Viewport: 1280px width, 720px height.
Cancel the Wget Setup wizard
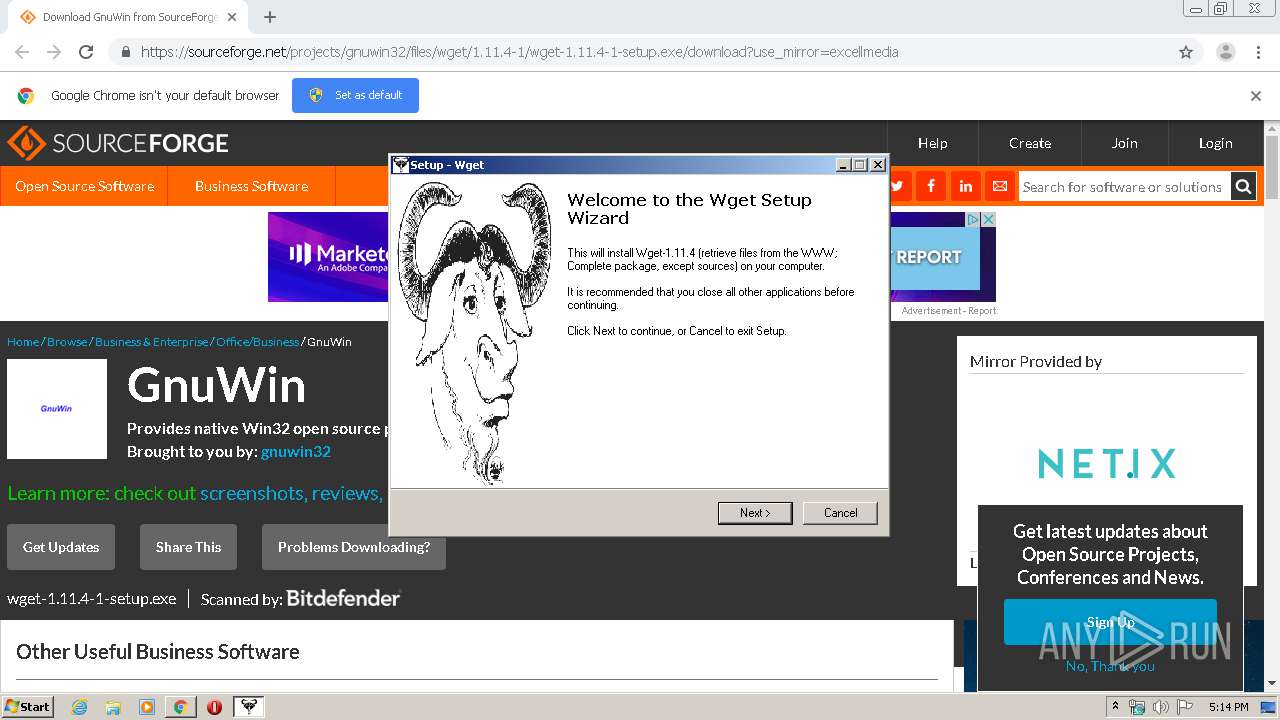pyautogui.click(x=840, y=513)
